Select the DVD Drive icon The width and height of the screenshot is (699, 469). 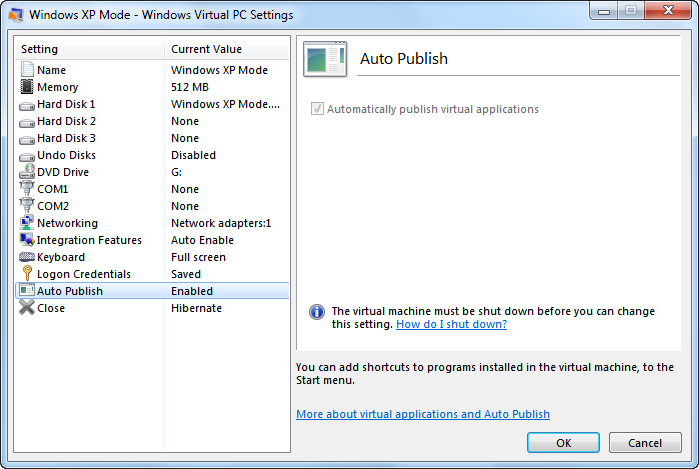pos(27,172)
